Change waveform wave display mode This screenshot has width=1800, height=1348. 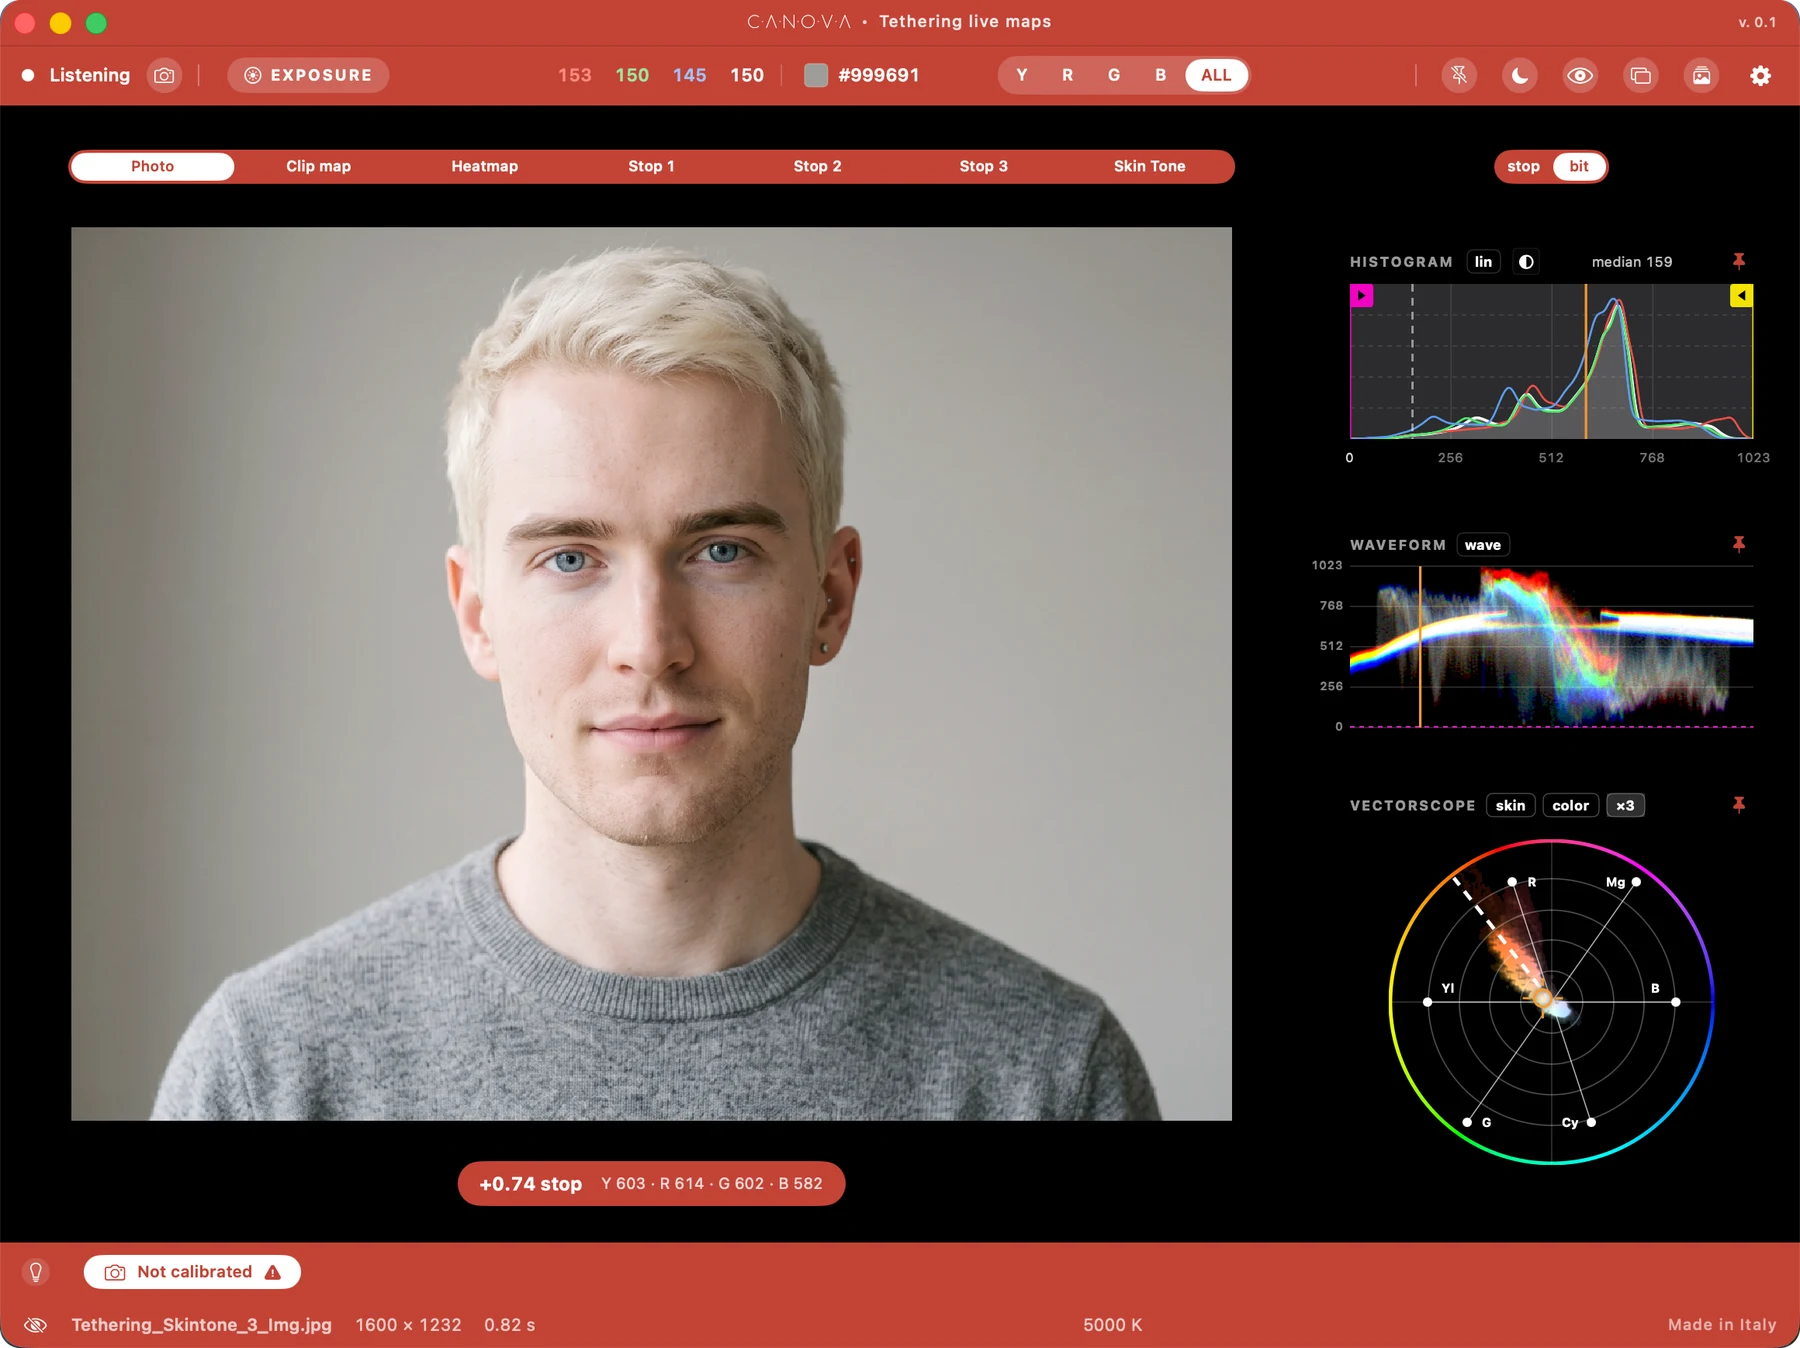coord(1482,545)
